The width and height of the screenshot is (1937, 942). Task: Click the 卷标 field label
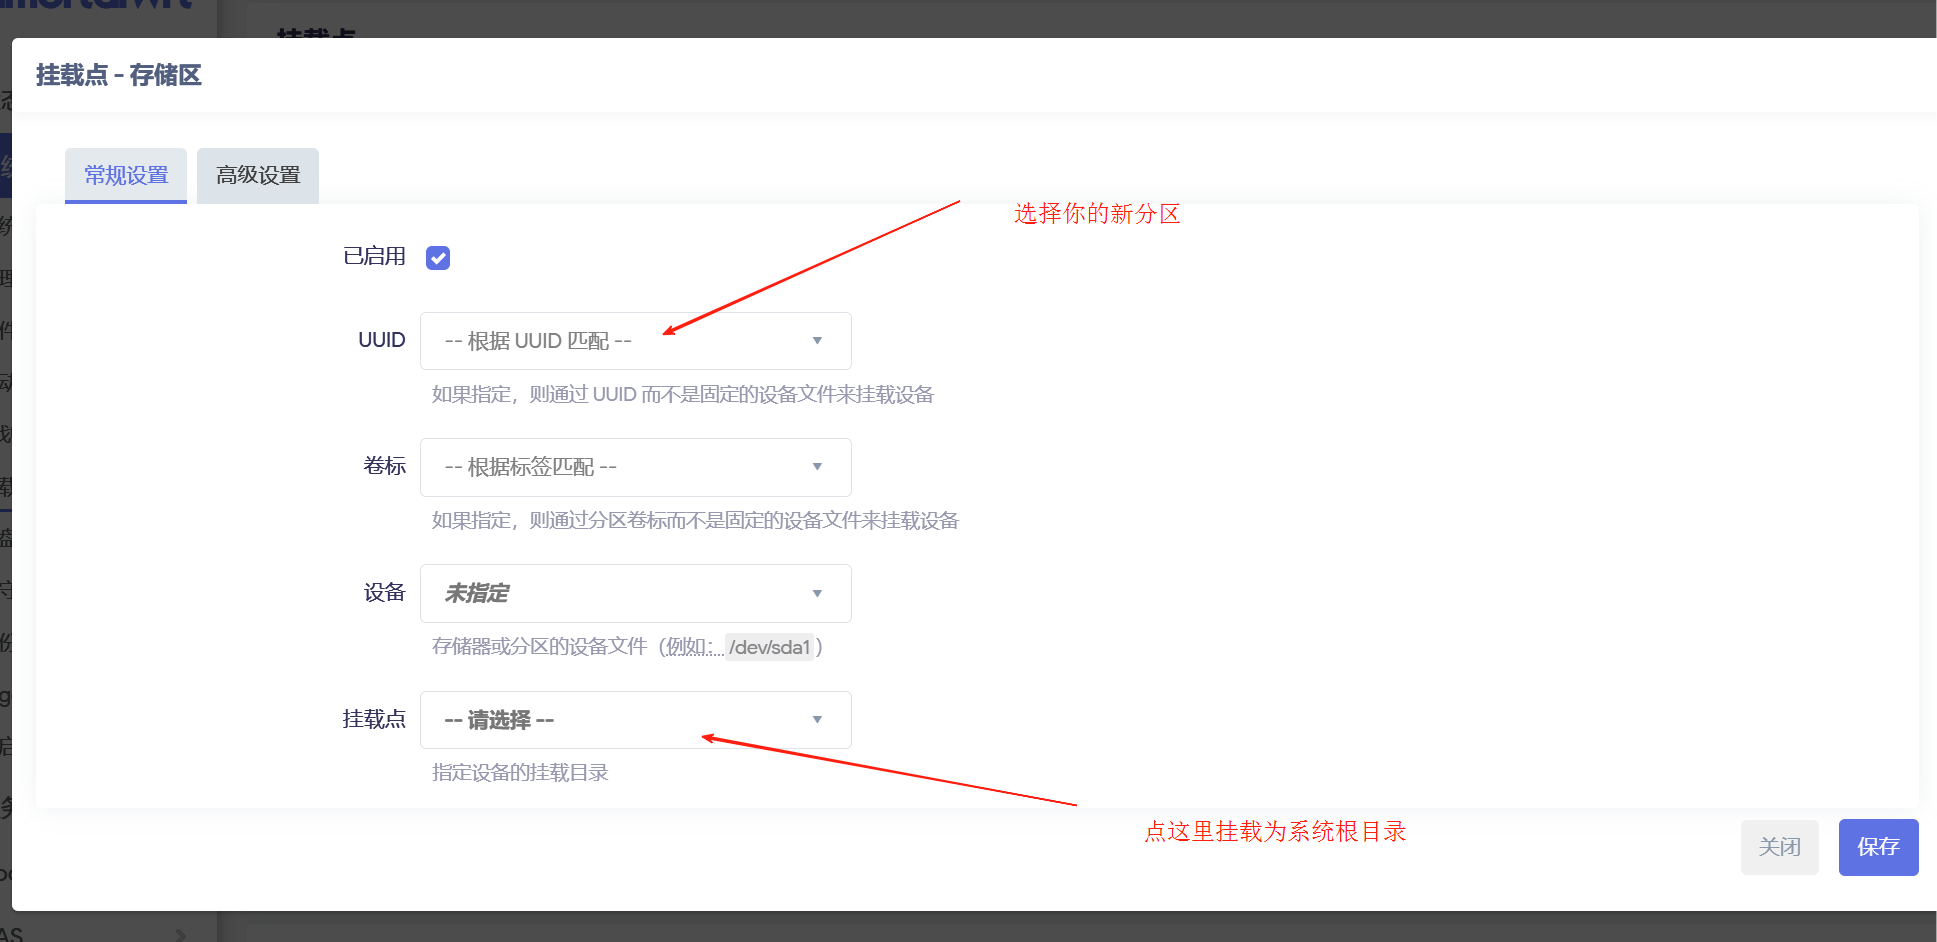[384, 466]
